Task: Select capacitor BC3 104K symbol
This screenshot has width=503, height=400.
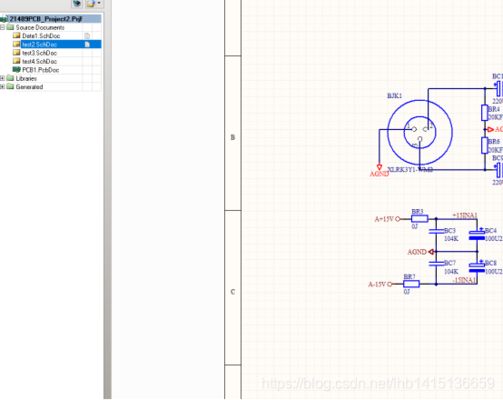Action: 436,231
